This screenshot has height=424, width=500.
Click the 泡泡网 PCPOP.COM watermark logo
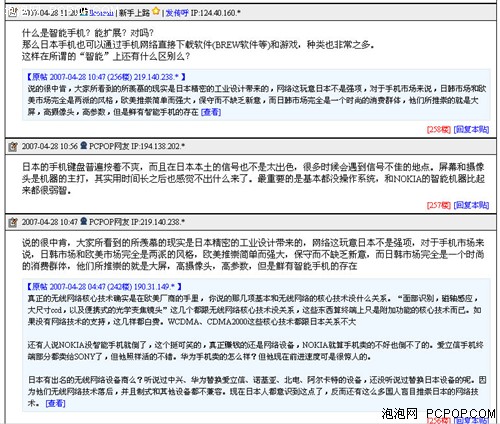coord(438,414)
